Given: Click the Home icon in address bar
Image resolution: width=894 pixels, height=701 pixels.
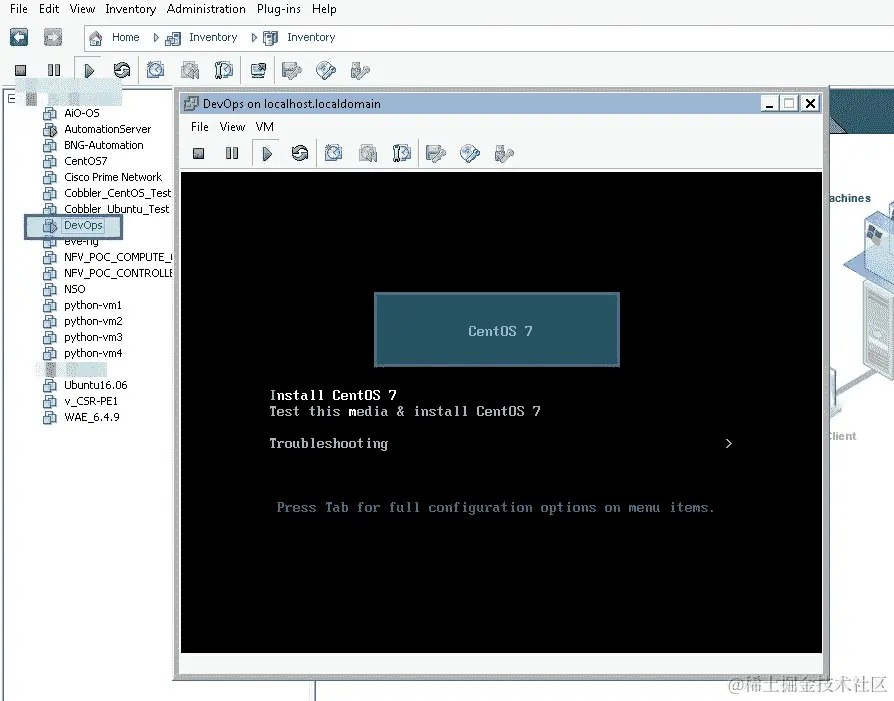Looking at the screenshot, I should point(95,38).
